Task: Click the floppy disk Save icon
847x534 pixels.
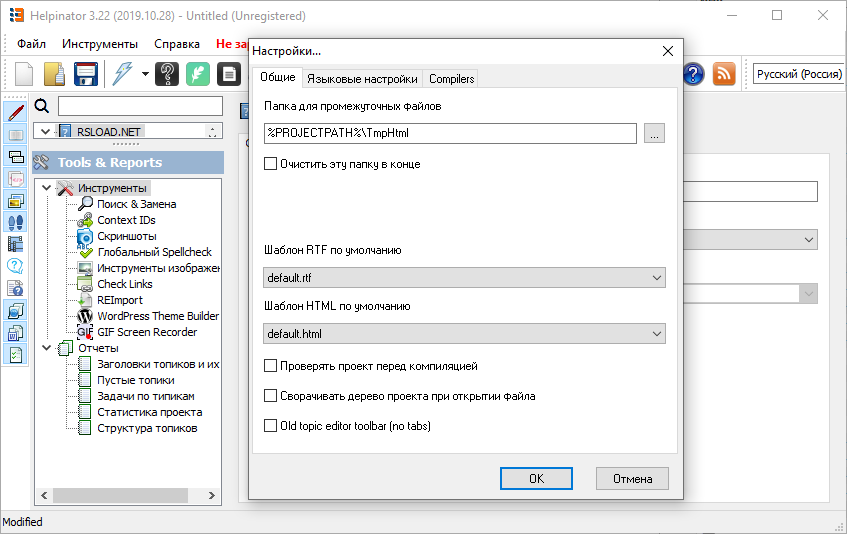Action: pos(85,74)
